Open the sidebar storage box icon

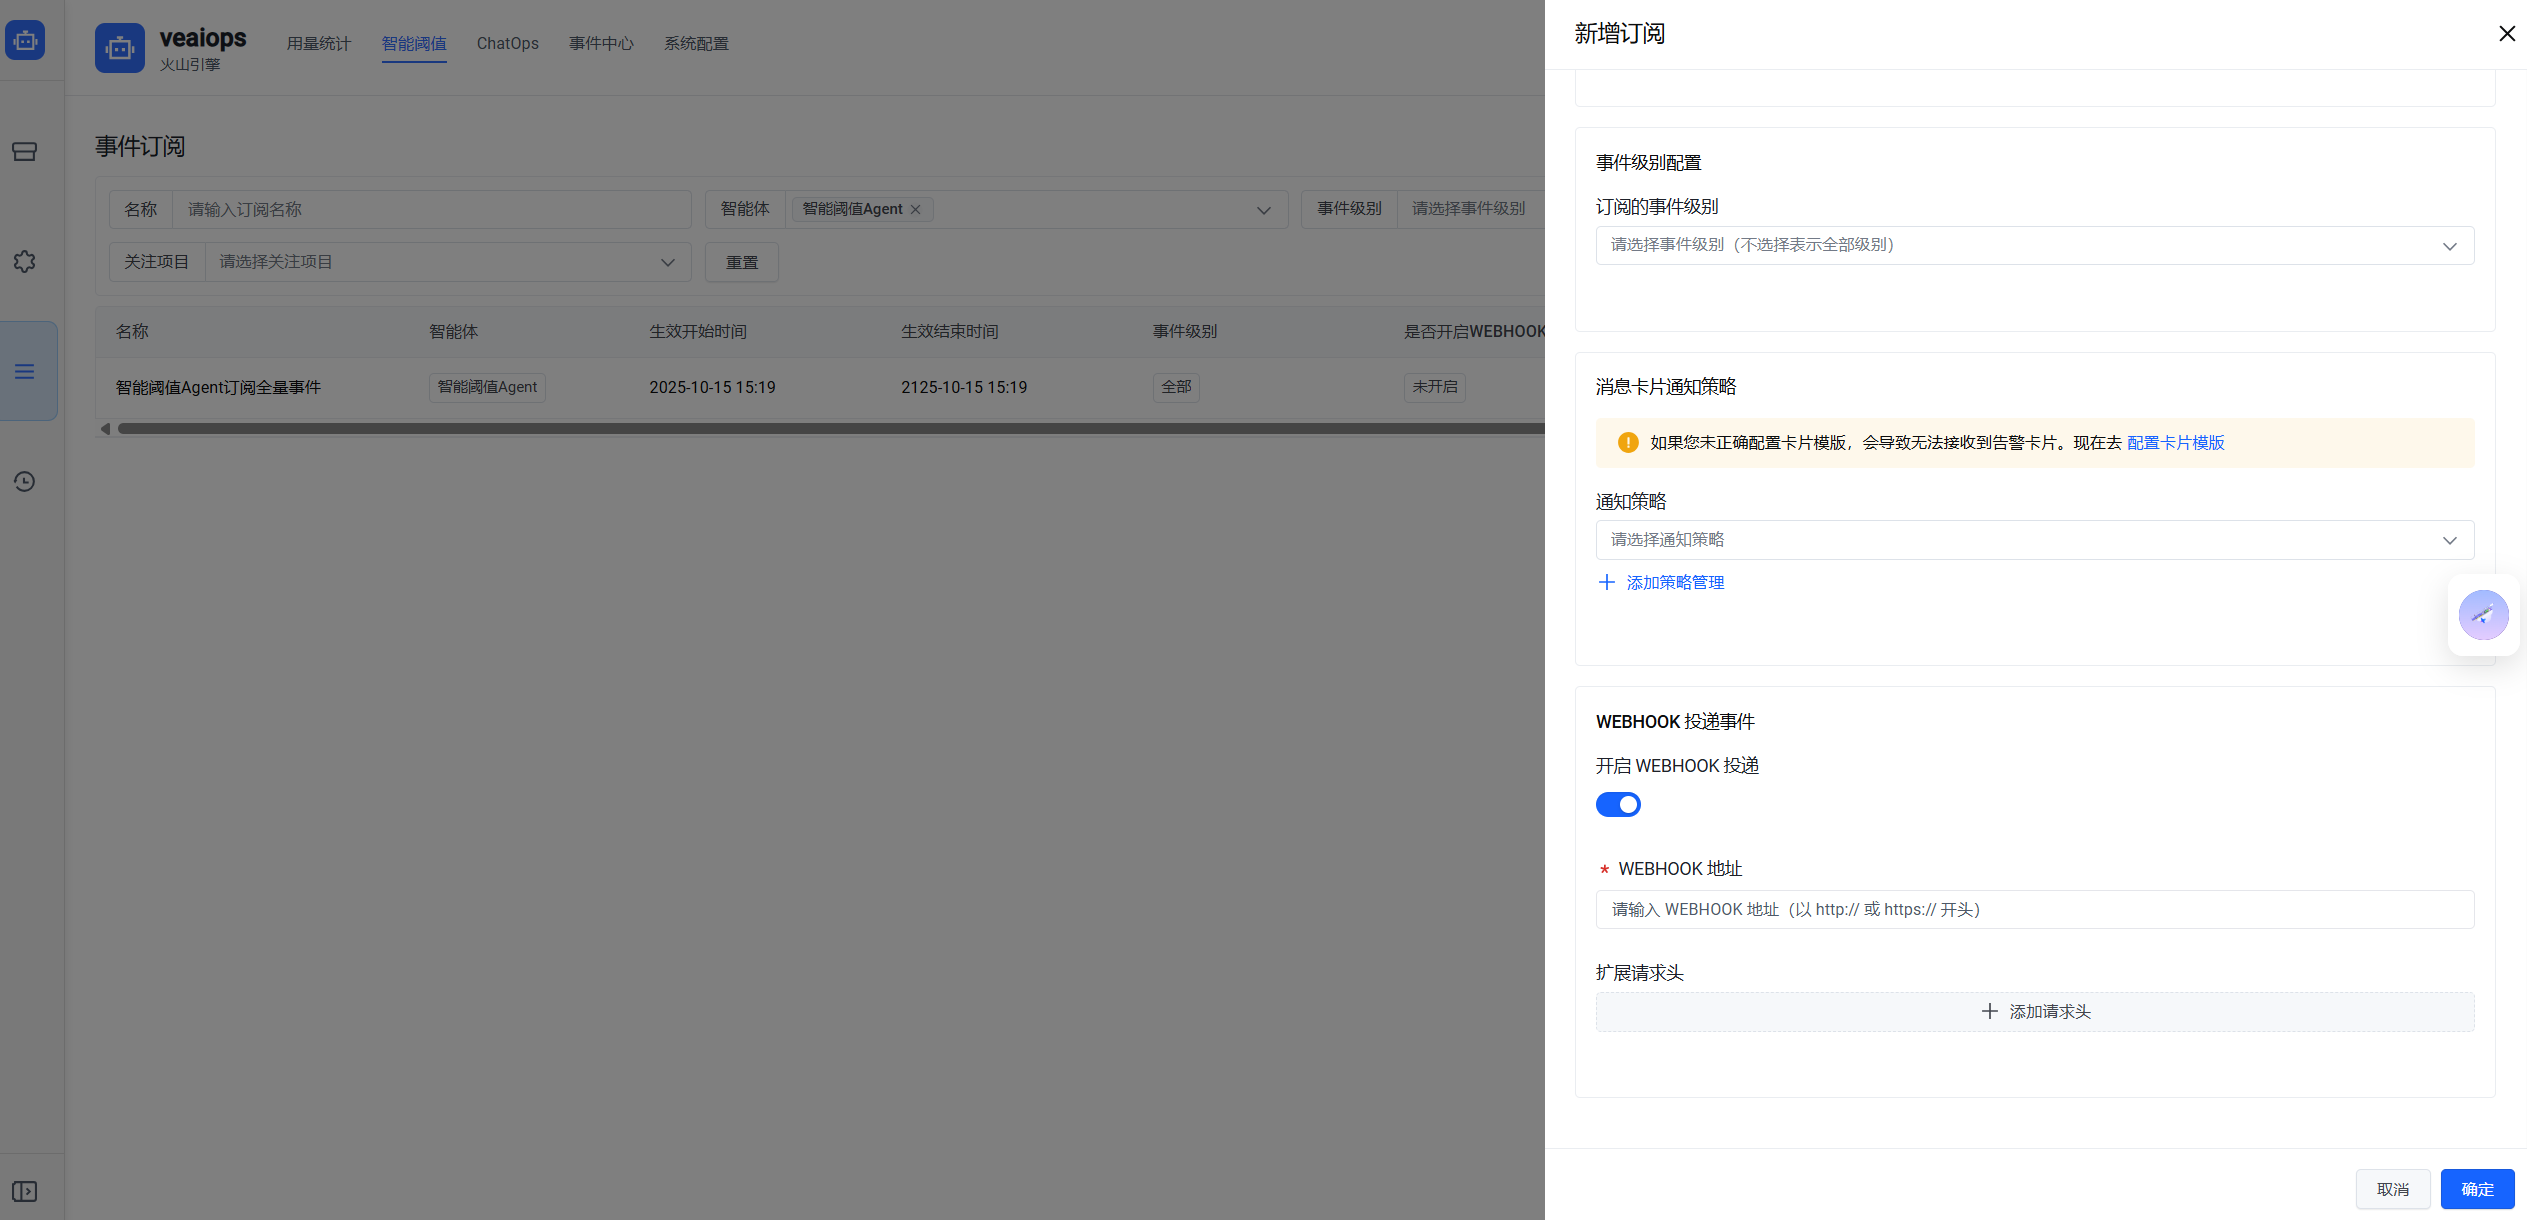pyautogui.click(x=25, y=152)
